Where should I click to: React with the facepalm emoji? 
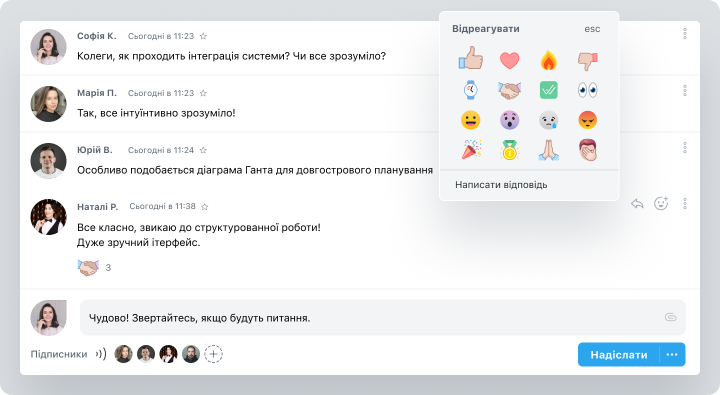[x=588, y=150]
